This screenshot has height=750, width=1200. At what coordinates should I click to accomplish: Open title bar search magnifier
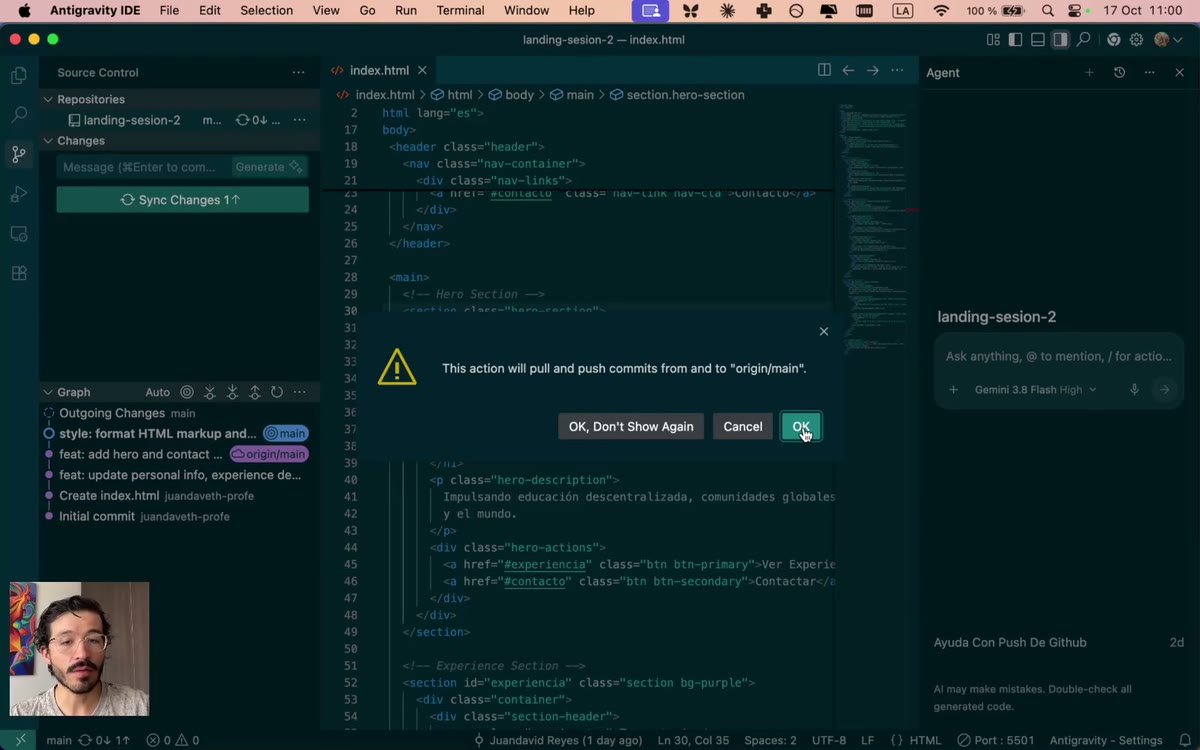coord(1084,40)
